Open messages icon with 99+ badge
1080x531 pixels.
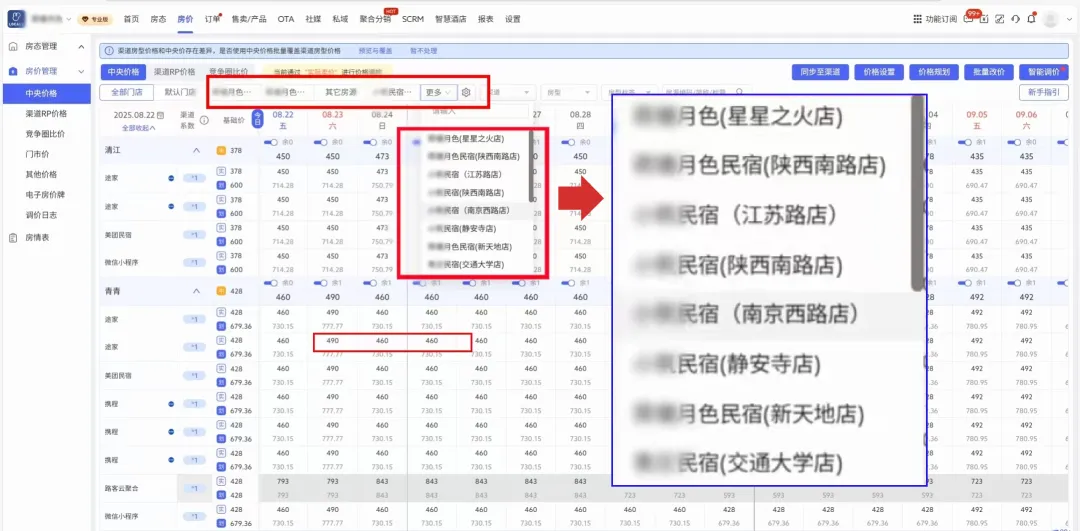click(x=968, y=19)
